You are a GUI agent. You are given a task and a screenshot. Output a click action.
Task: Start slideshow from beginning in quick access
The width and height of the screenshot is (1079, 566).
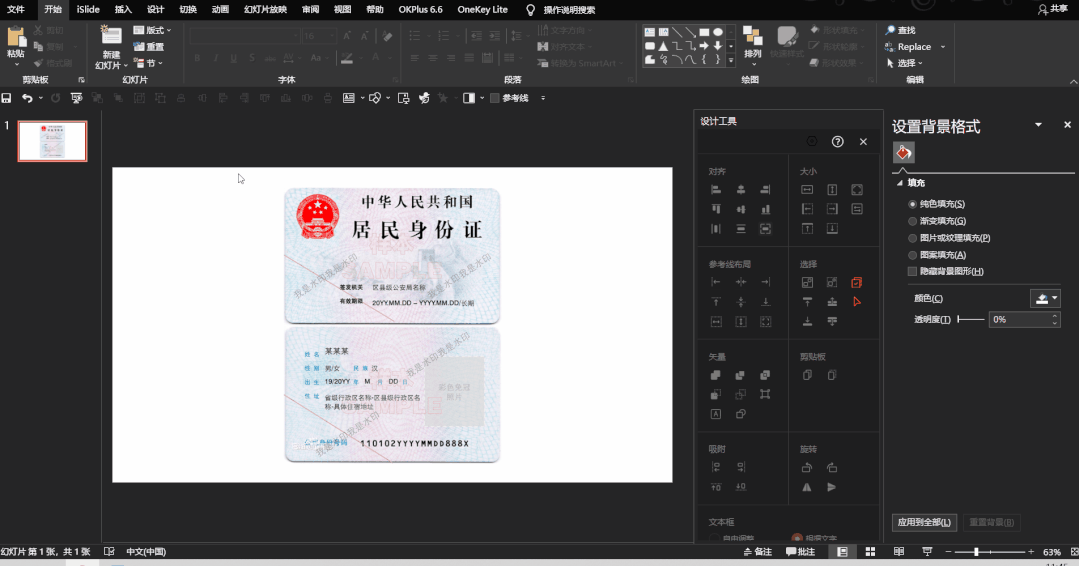(x=76, y=98)
